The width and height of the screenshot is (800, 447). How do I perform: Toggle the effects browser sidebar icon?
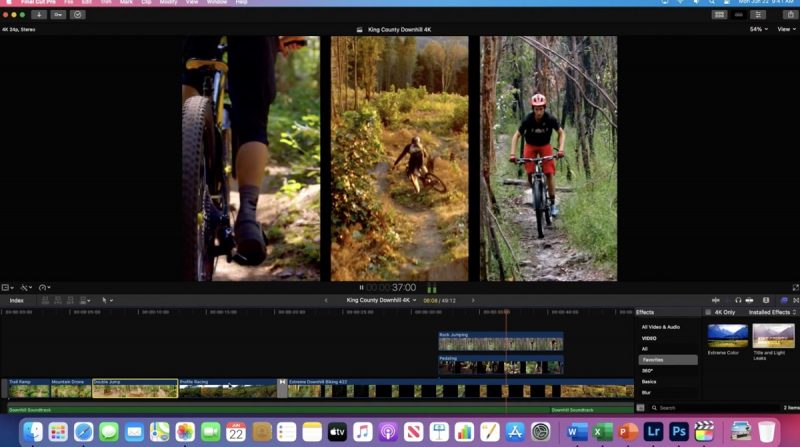point(783,300)
